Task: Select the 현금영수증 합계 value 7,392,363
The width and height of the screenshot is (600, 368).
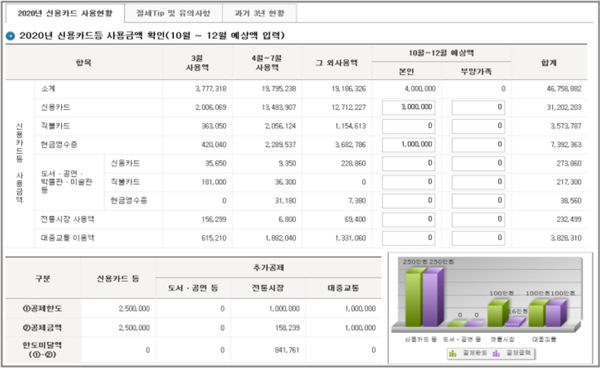Action: tap(566, 145)
